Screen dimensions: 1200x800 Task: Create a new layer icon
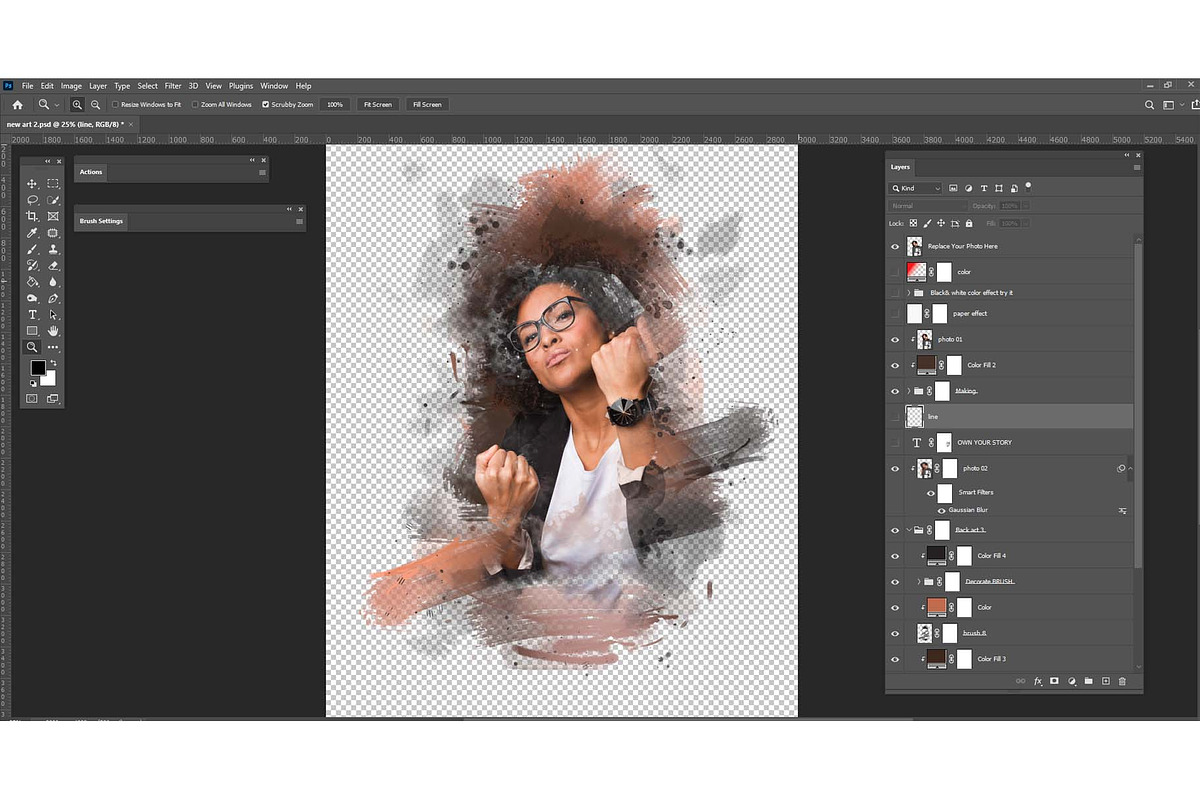[1105, 681]
